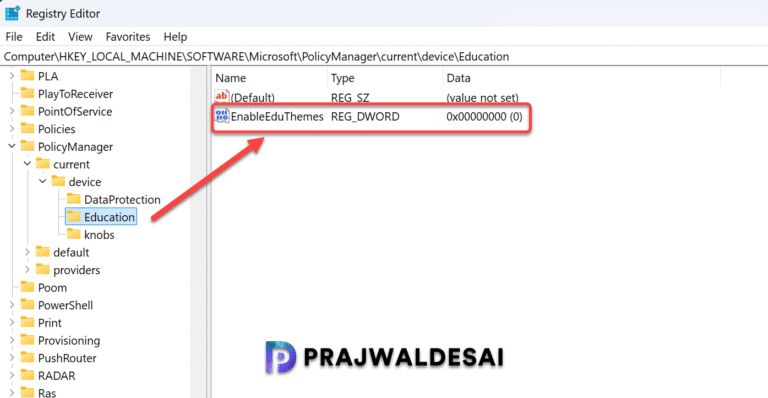Expand the Provisioning key
Viewport: 768px width, 398px height.
12,340
